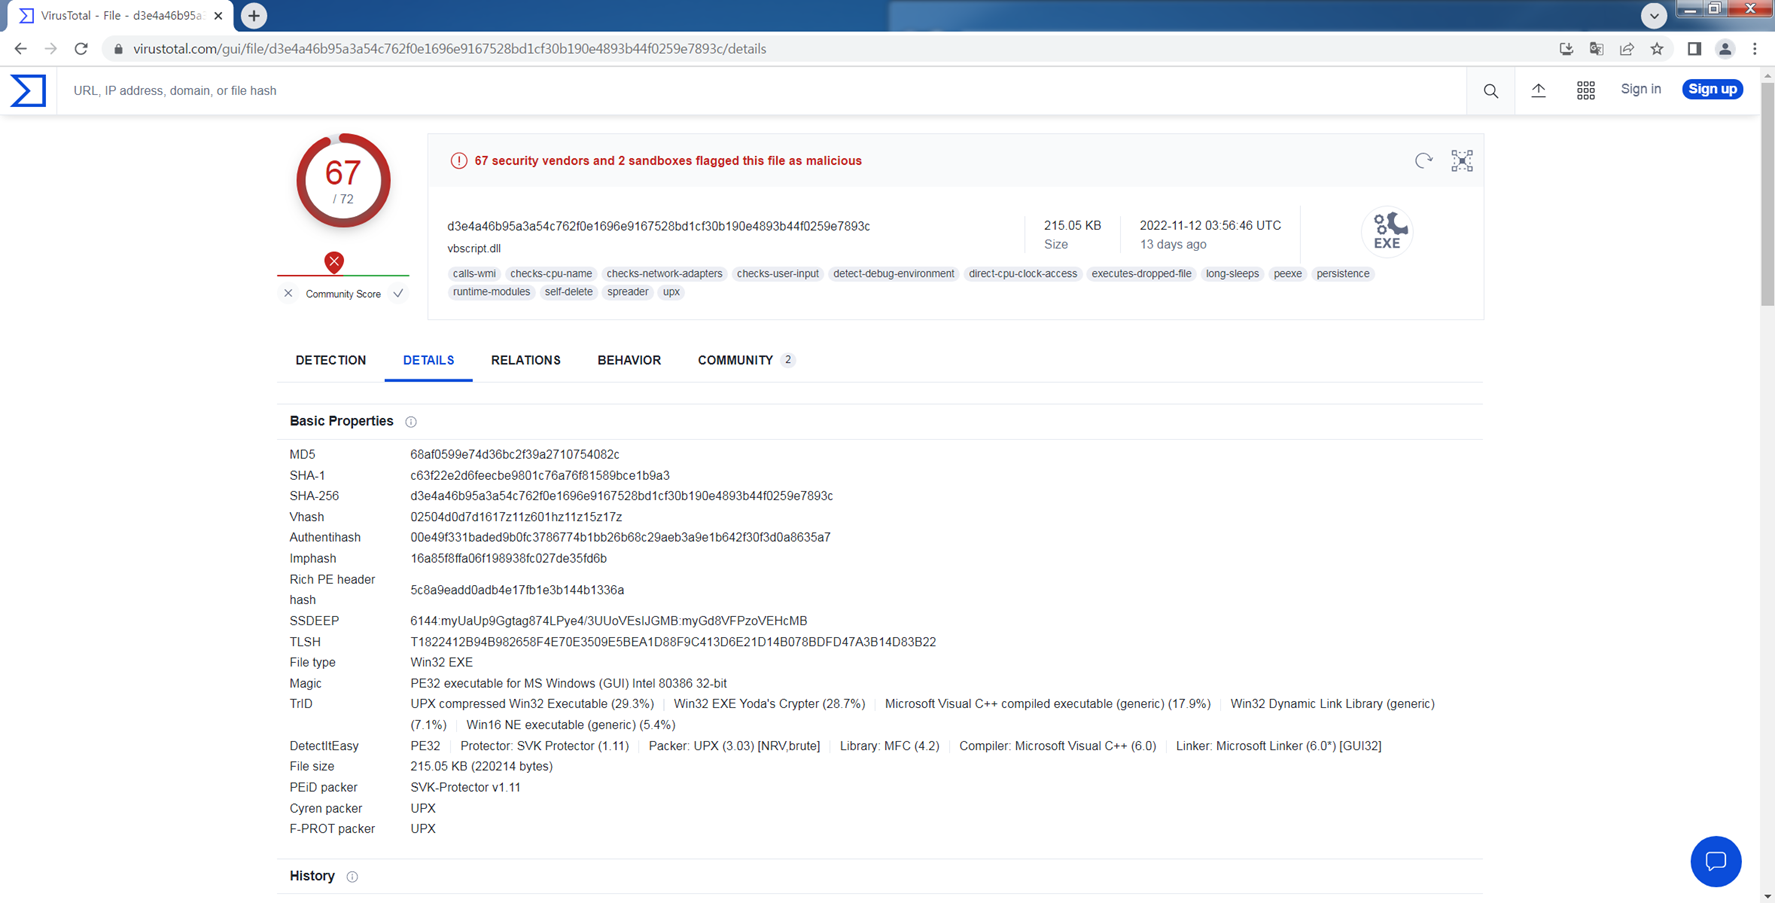Image resolution: width=1775 pixels, height=903 pixels.
Task: Click the search magnifier icon
Action: 1490,91
